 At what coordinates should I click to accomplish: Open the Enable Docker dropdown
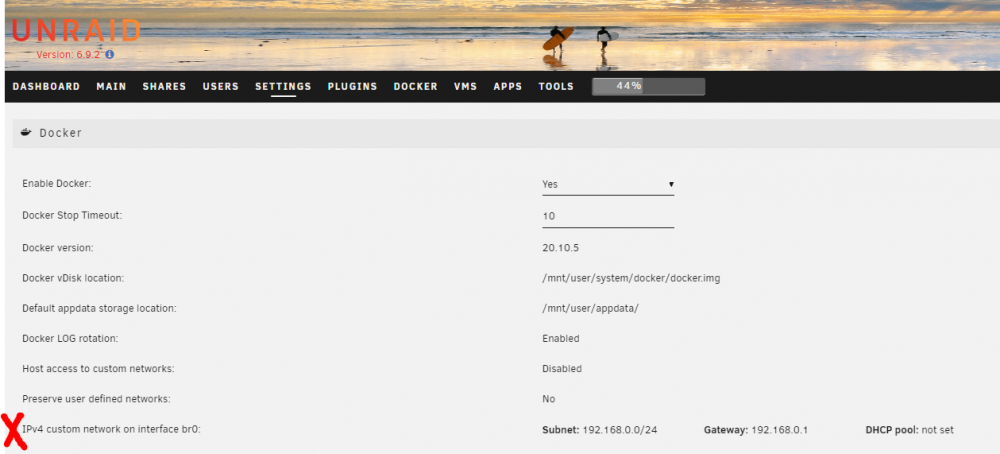point(608,184)
